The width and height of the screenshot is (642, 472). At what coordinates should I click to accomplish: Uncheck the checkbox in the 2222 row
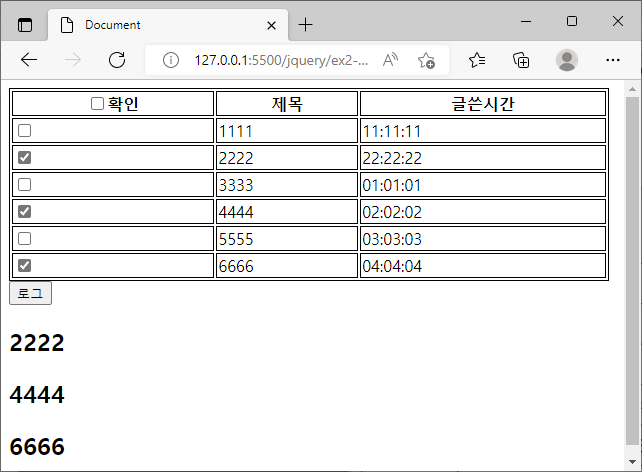[x=25, y=158]
